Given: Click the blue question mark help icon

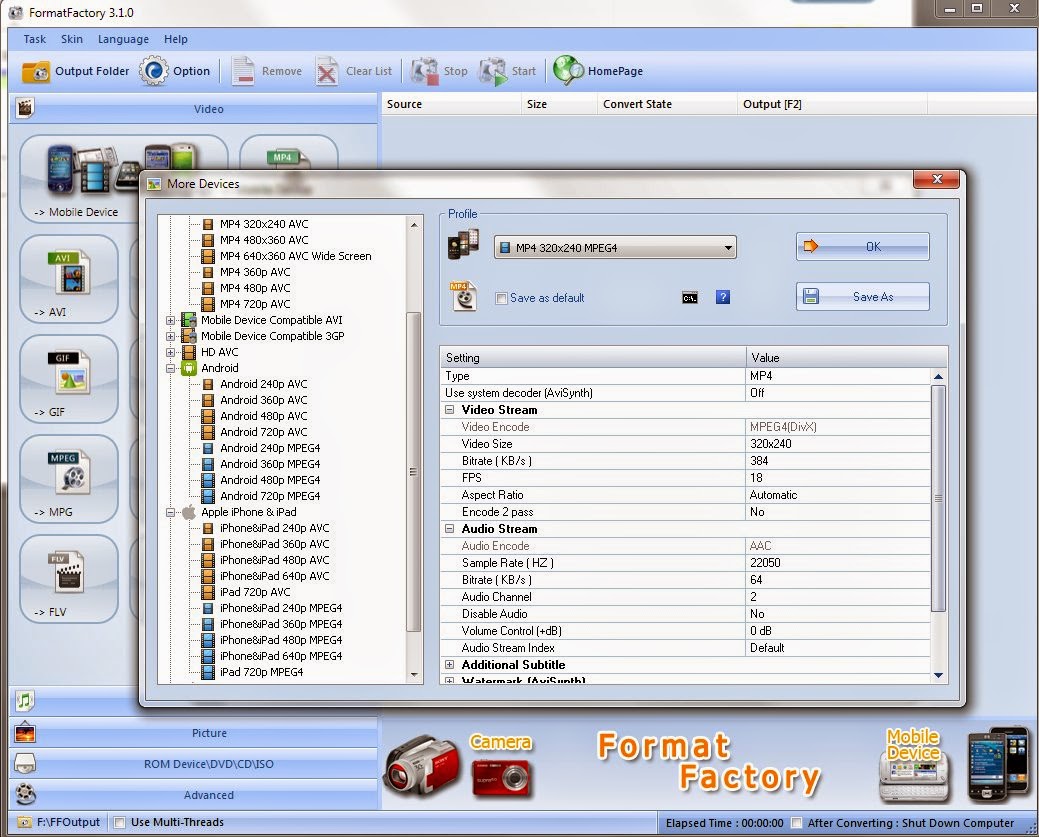Looking at the screenshot, I should (x=723, y=297).
